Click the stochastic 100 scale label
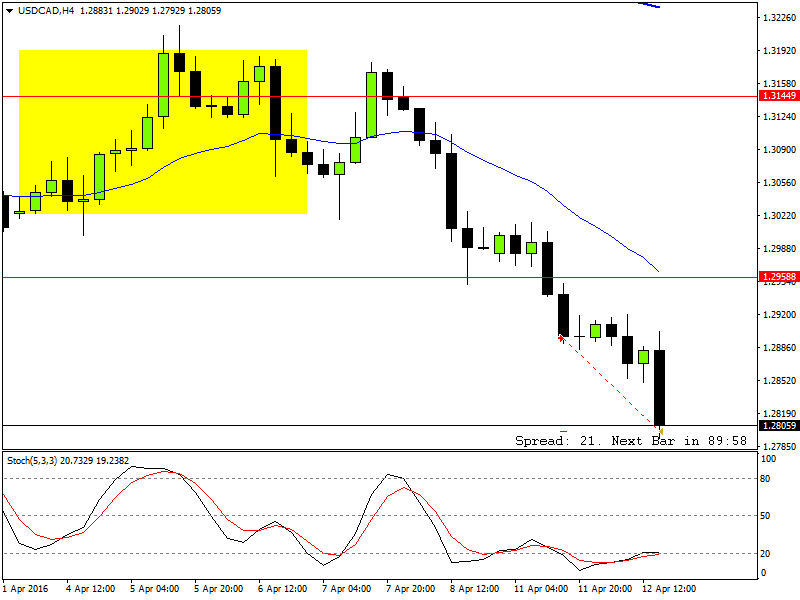 click(768, 459)
